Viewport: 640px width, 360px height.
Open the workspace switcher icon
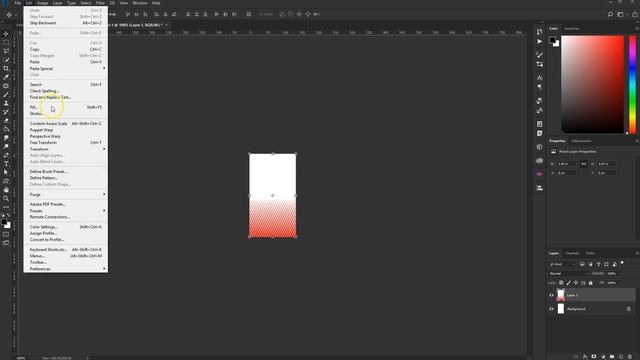620,14
